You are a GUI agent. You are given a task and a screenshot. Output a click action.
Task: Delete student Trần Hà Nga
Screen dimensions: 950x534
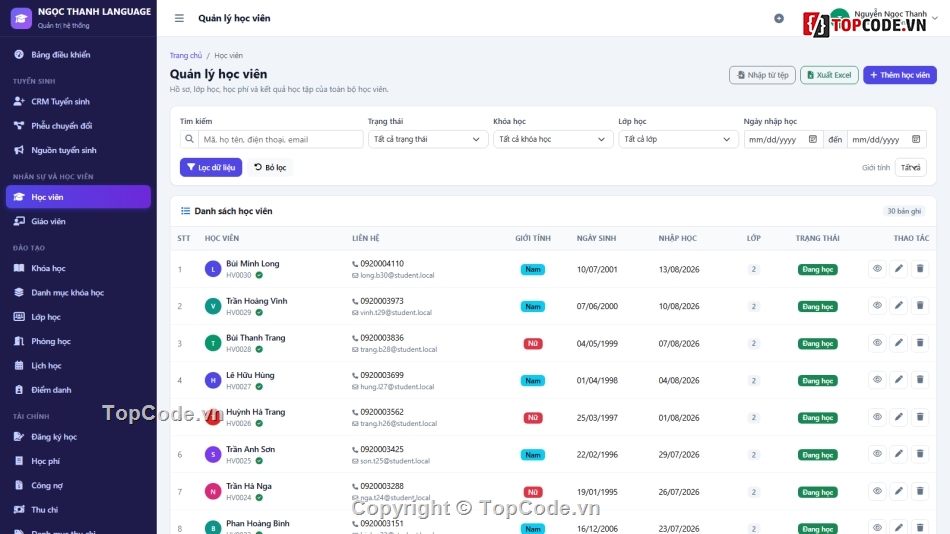[x=920, y=492]
